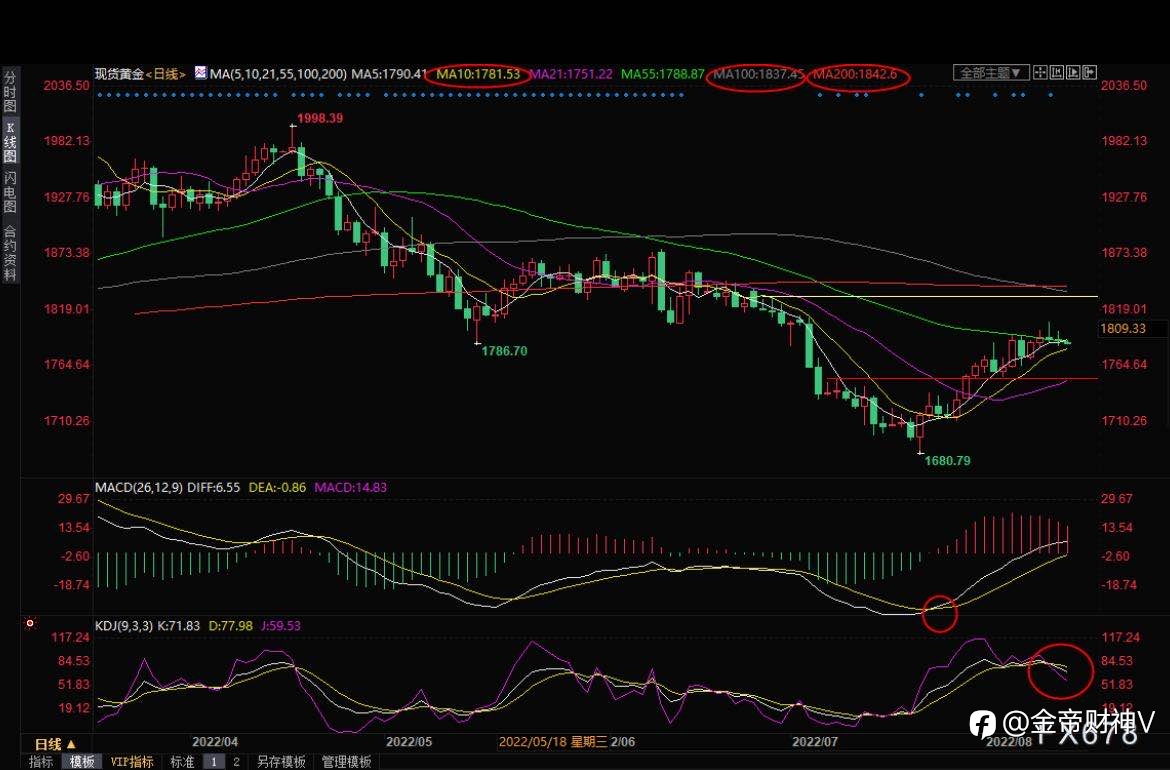Select the 指标 tab at bottom
Viewport: 1170px width, 770px height.
click(x=41, y=762)
